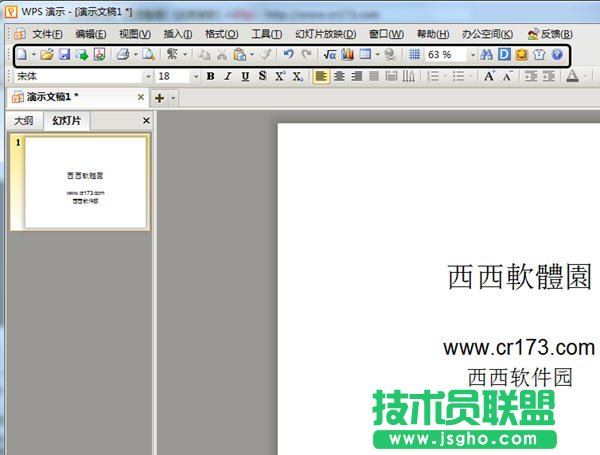This screenshot has width=600, height=455.
Task: Expand dropdown arrow next to new document
Action: click(34, 55)
